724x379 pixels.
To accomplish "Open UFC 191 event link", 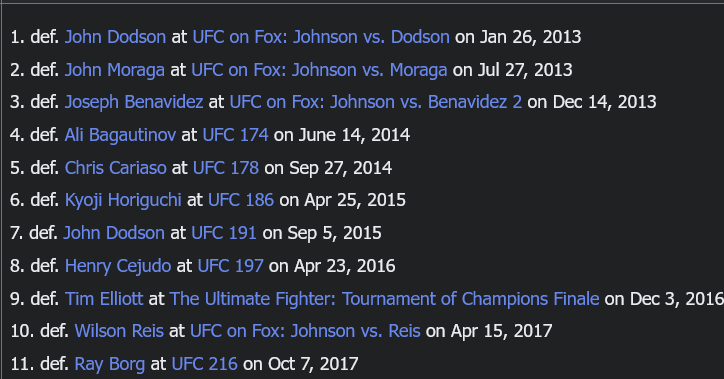I will pos(224,233).
